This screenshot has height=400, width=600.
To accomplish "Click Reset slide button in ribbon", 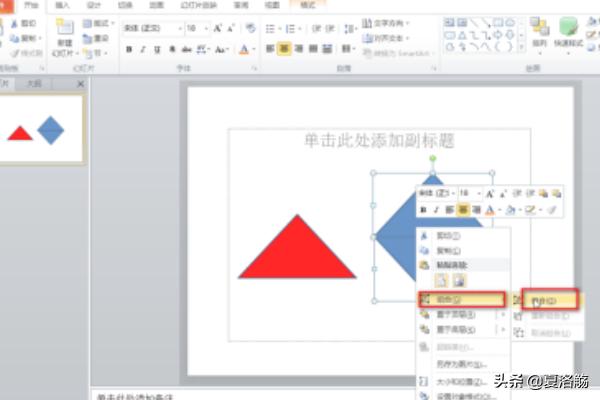I will [96, 38].
